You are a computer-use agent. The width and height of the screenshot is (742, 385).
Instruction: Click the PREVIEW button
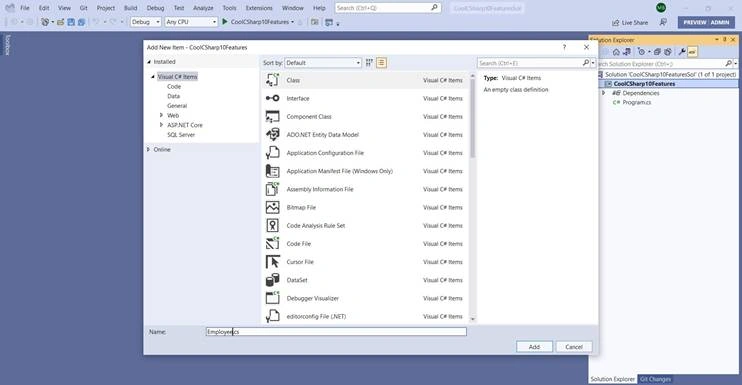[x=695, y=22]
